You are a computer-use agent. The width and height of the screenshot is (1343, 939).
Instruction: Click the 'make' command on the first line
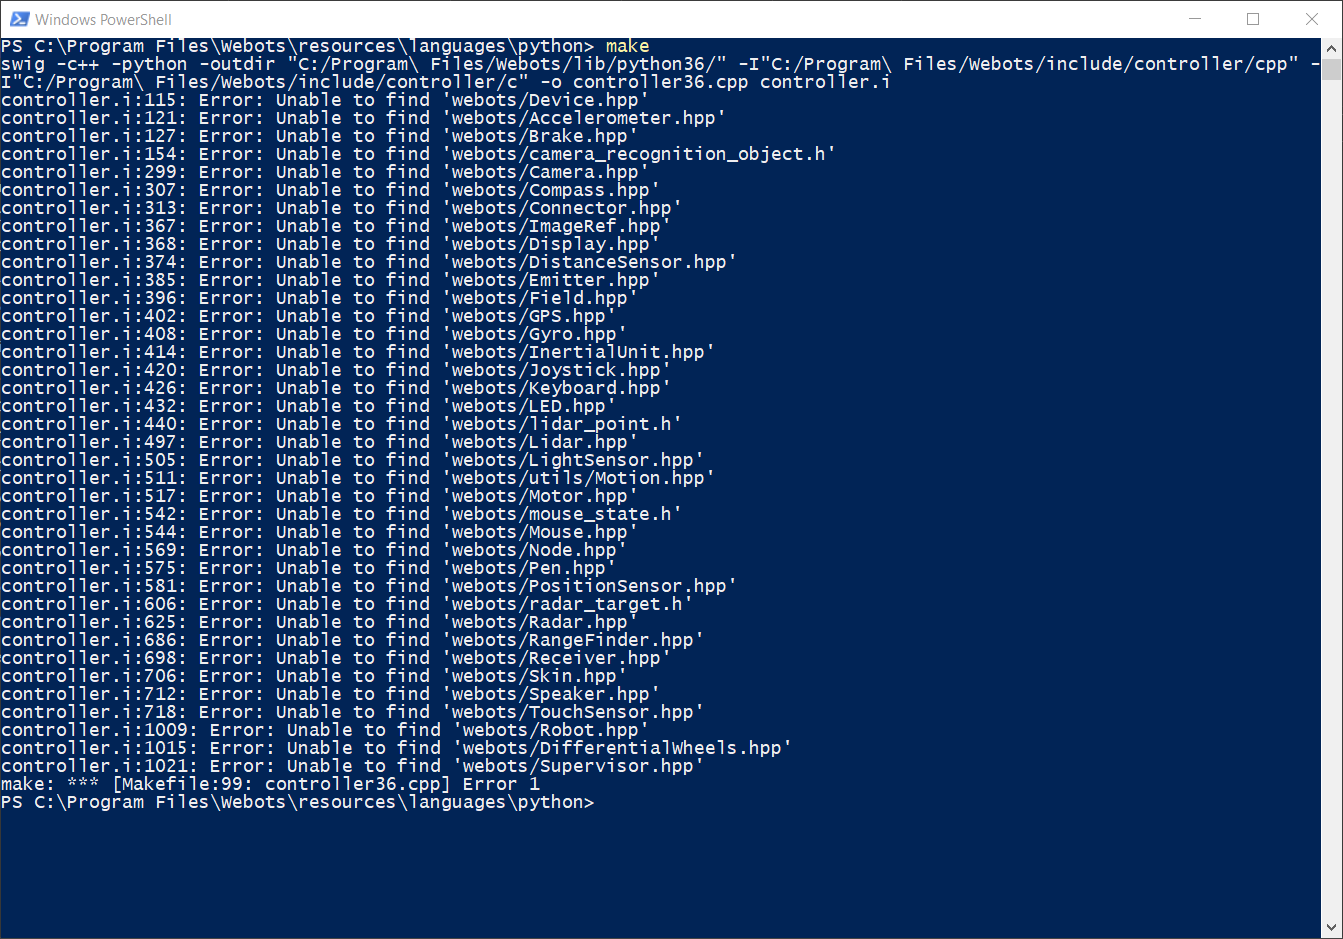pyautogui.click(x=627, y=46)
